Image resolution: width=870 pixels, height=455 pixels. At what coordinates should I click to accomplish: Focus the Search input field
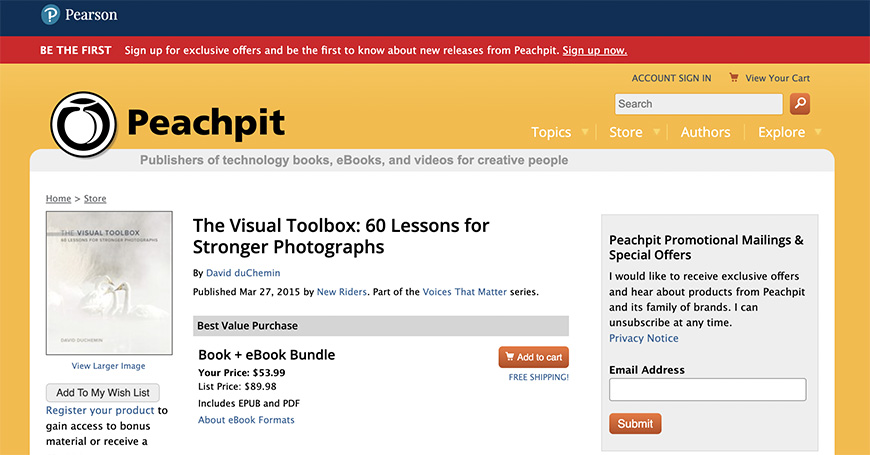click(x=699, y=104)
